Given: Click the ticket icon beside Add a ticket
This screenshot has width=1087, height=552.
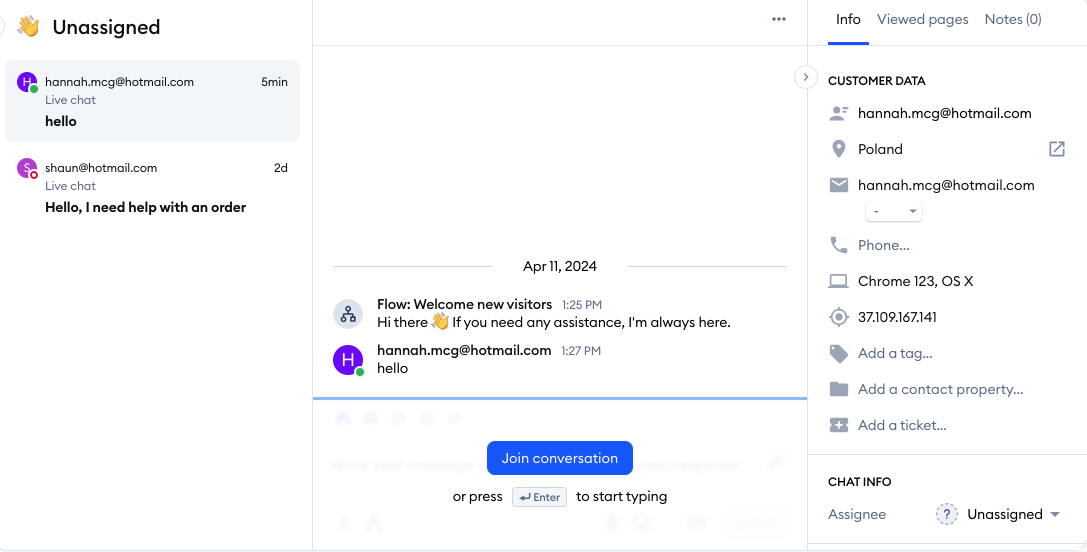Looking at the screenshot, I should tap(839, 425).
